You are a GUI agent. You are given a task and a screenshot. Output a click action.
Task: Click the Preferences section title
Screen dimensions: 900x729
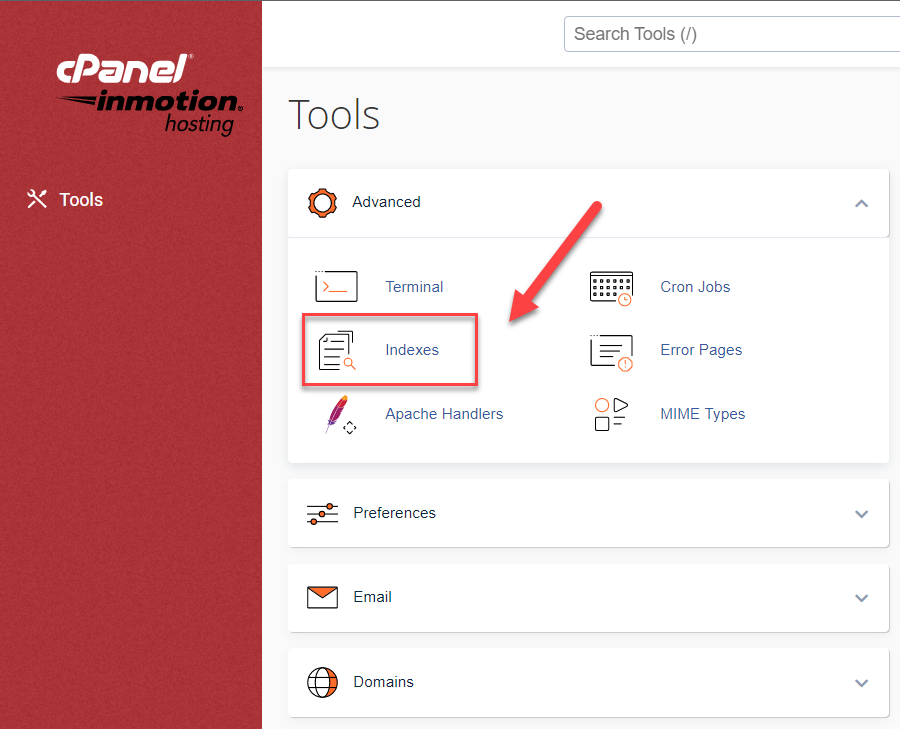point(394,513)
